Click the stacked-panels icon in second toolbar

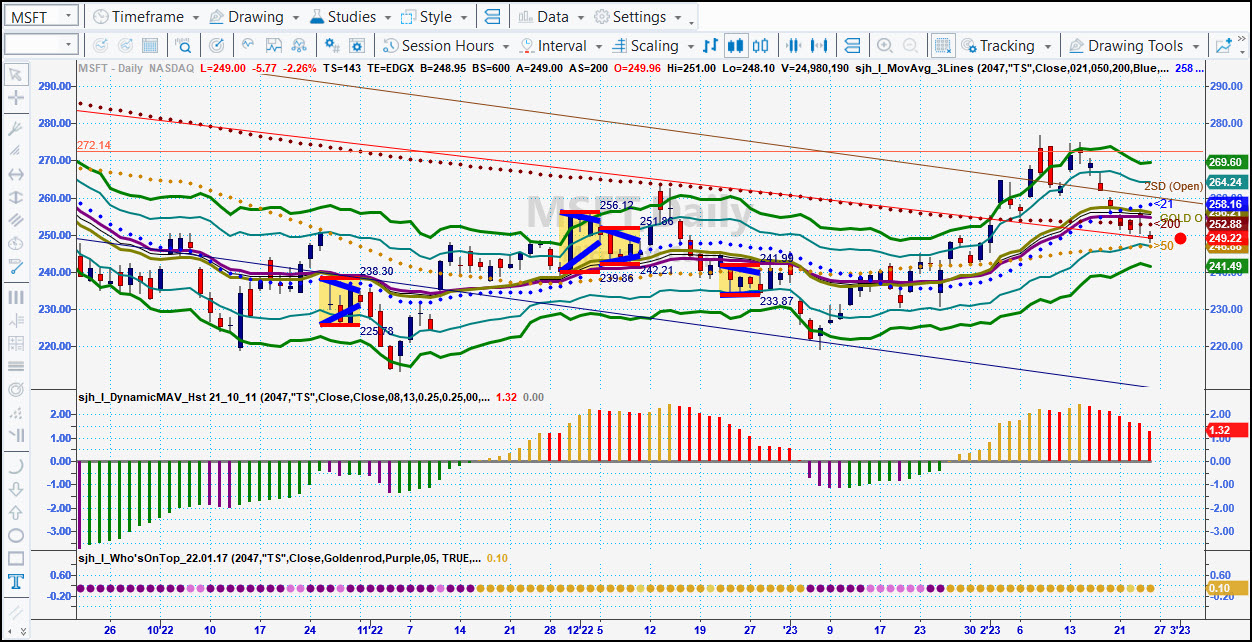point(852,46)
